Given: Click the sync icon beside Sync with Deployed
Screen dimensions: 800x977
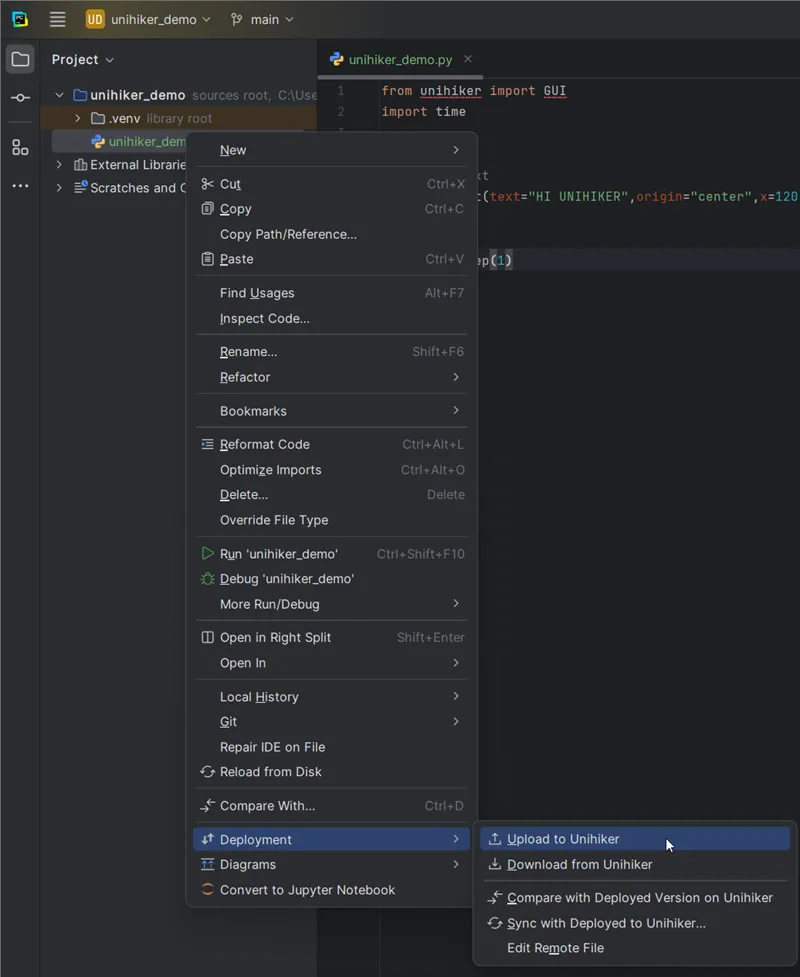Looking at the screenshot, I should tap(495, 923).
